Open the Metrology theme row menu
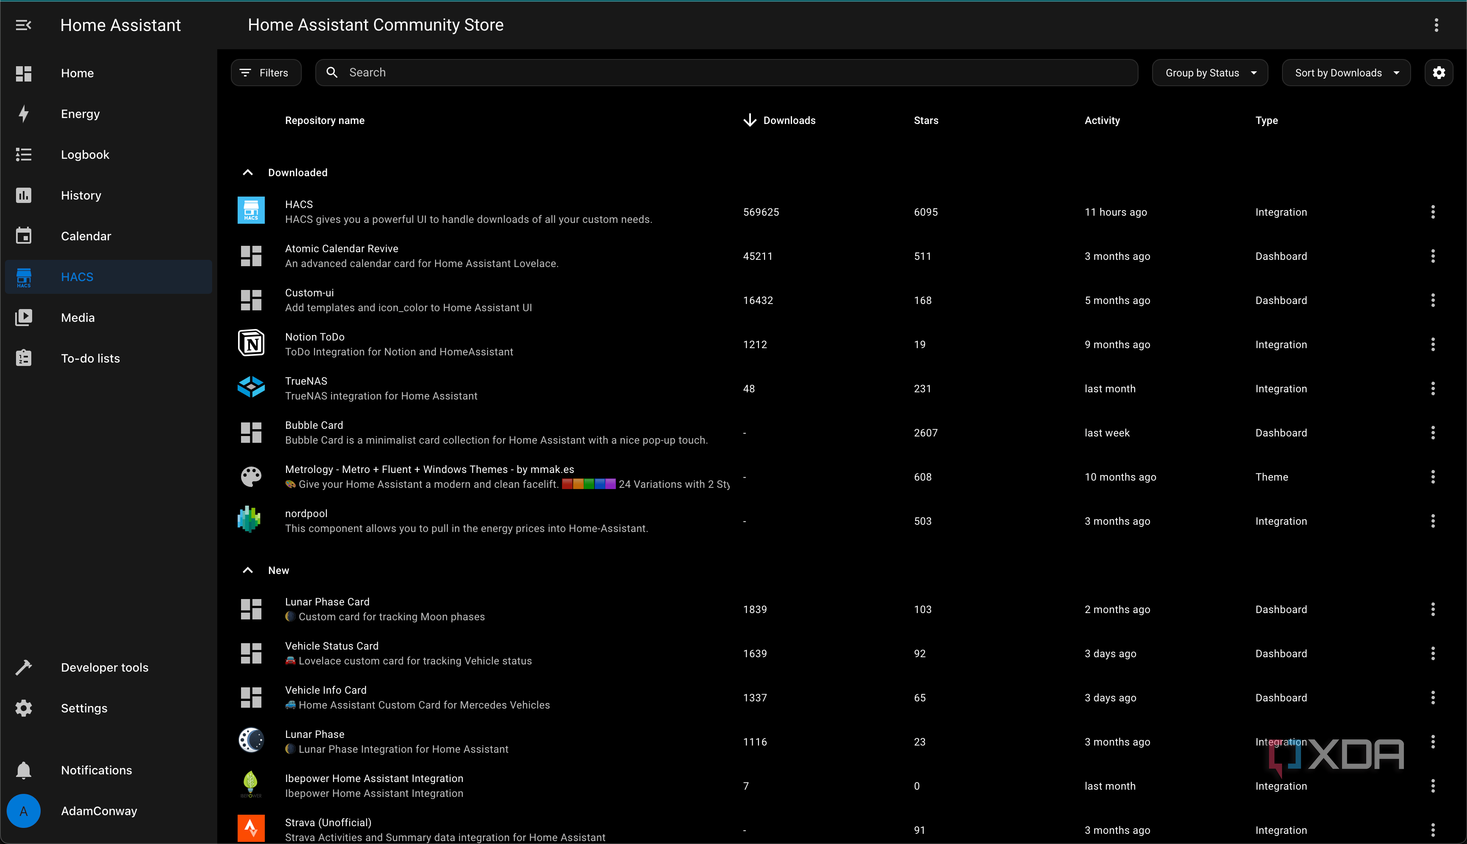The image size is (1467, 844). tap(1432, 477)
